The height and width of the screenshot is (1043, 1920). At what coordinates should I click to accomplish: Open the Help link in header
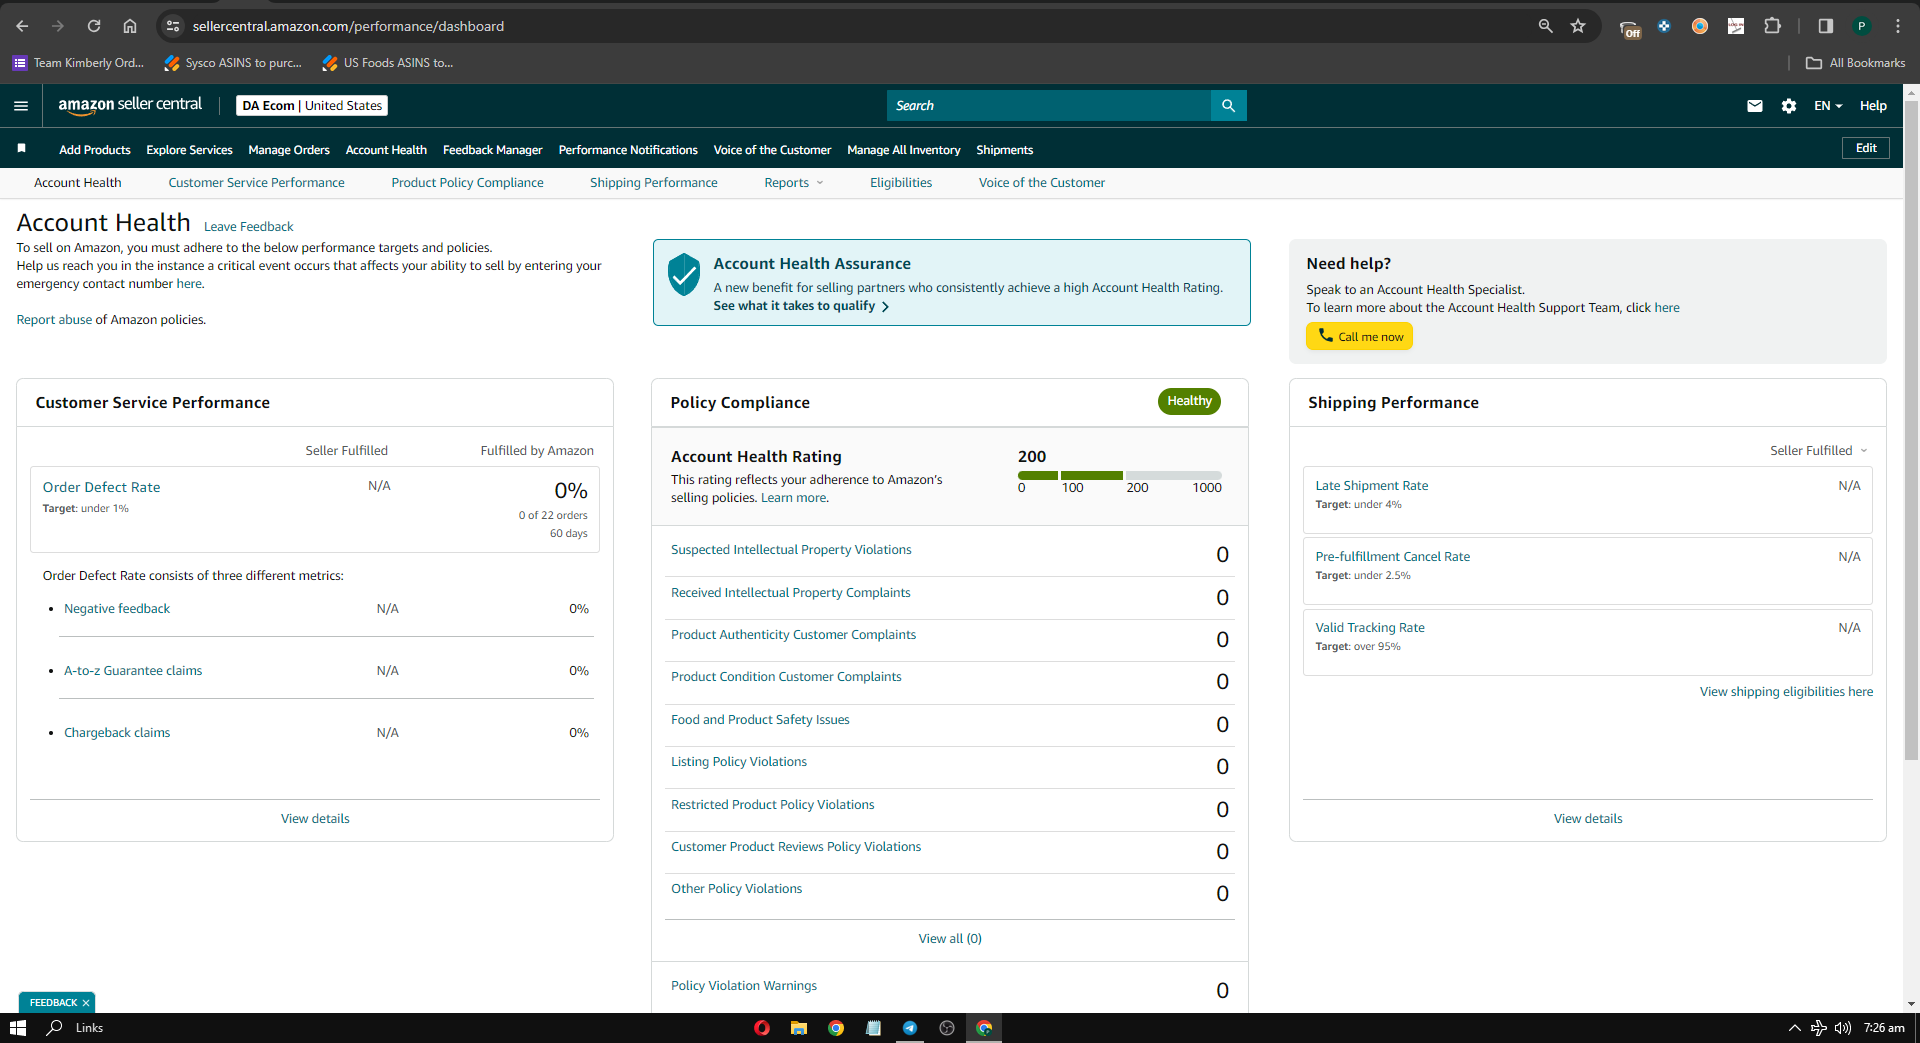coord(1873,106)
